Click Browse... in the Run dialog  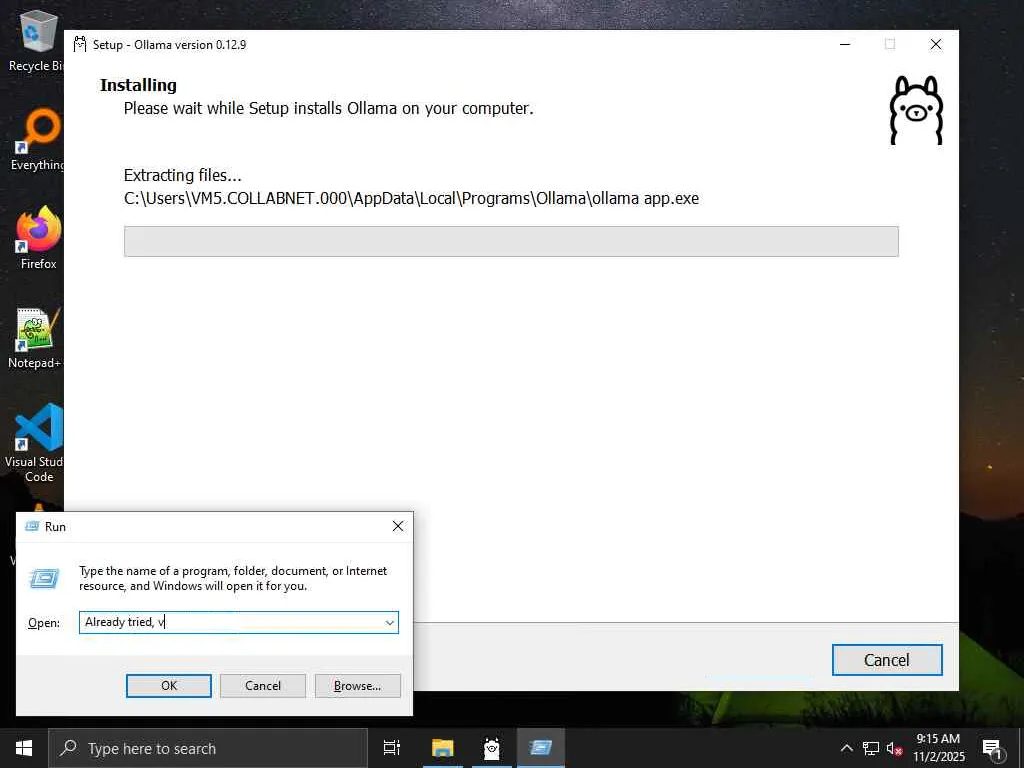(x=357, y=686)
